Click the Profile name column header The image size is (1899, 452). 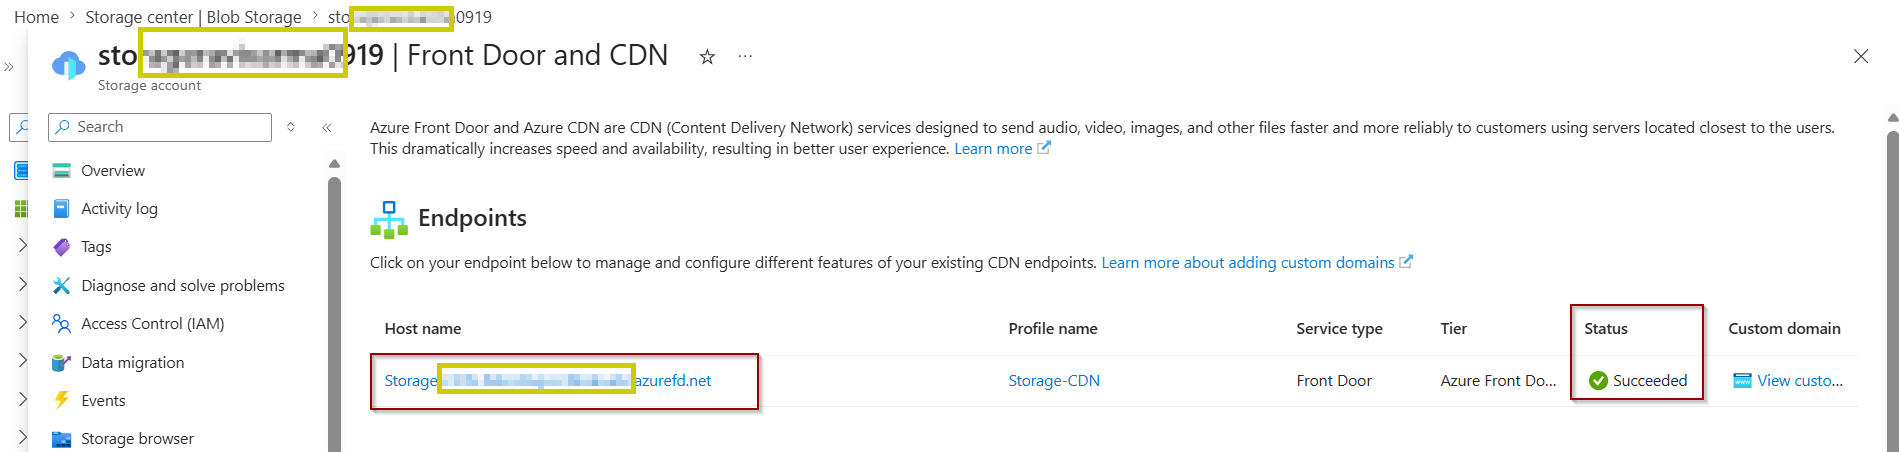1052,329
